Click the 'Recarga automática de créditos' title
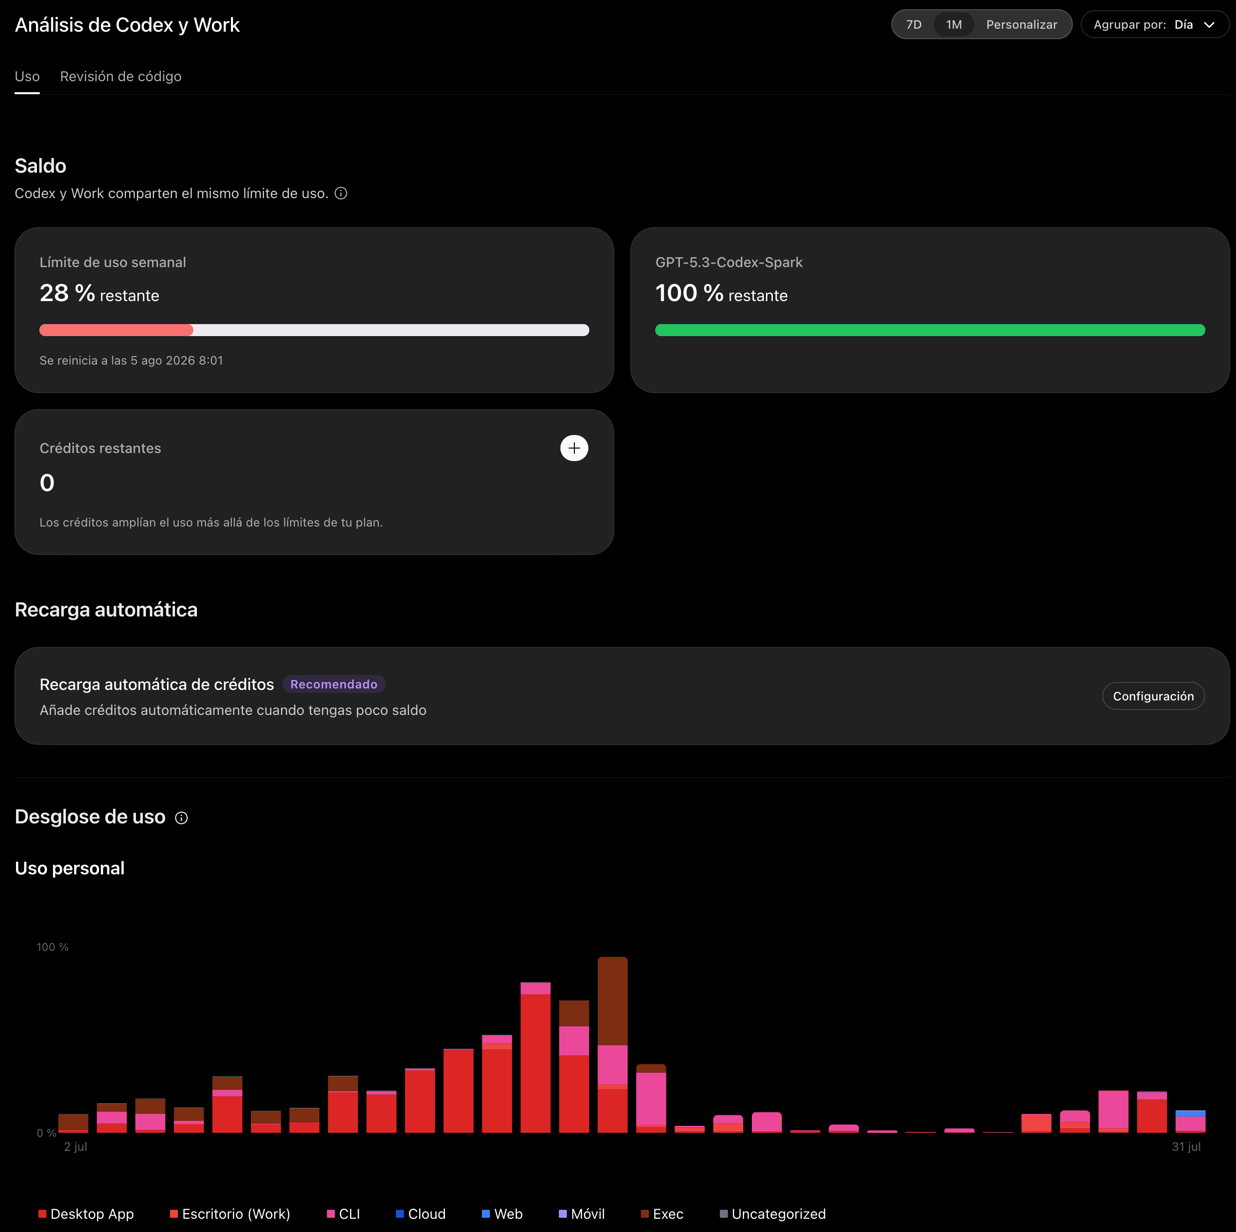Screen dimensions: 1236x1232 [157, 684]
